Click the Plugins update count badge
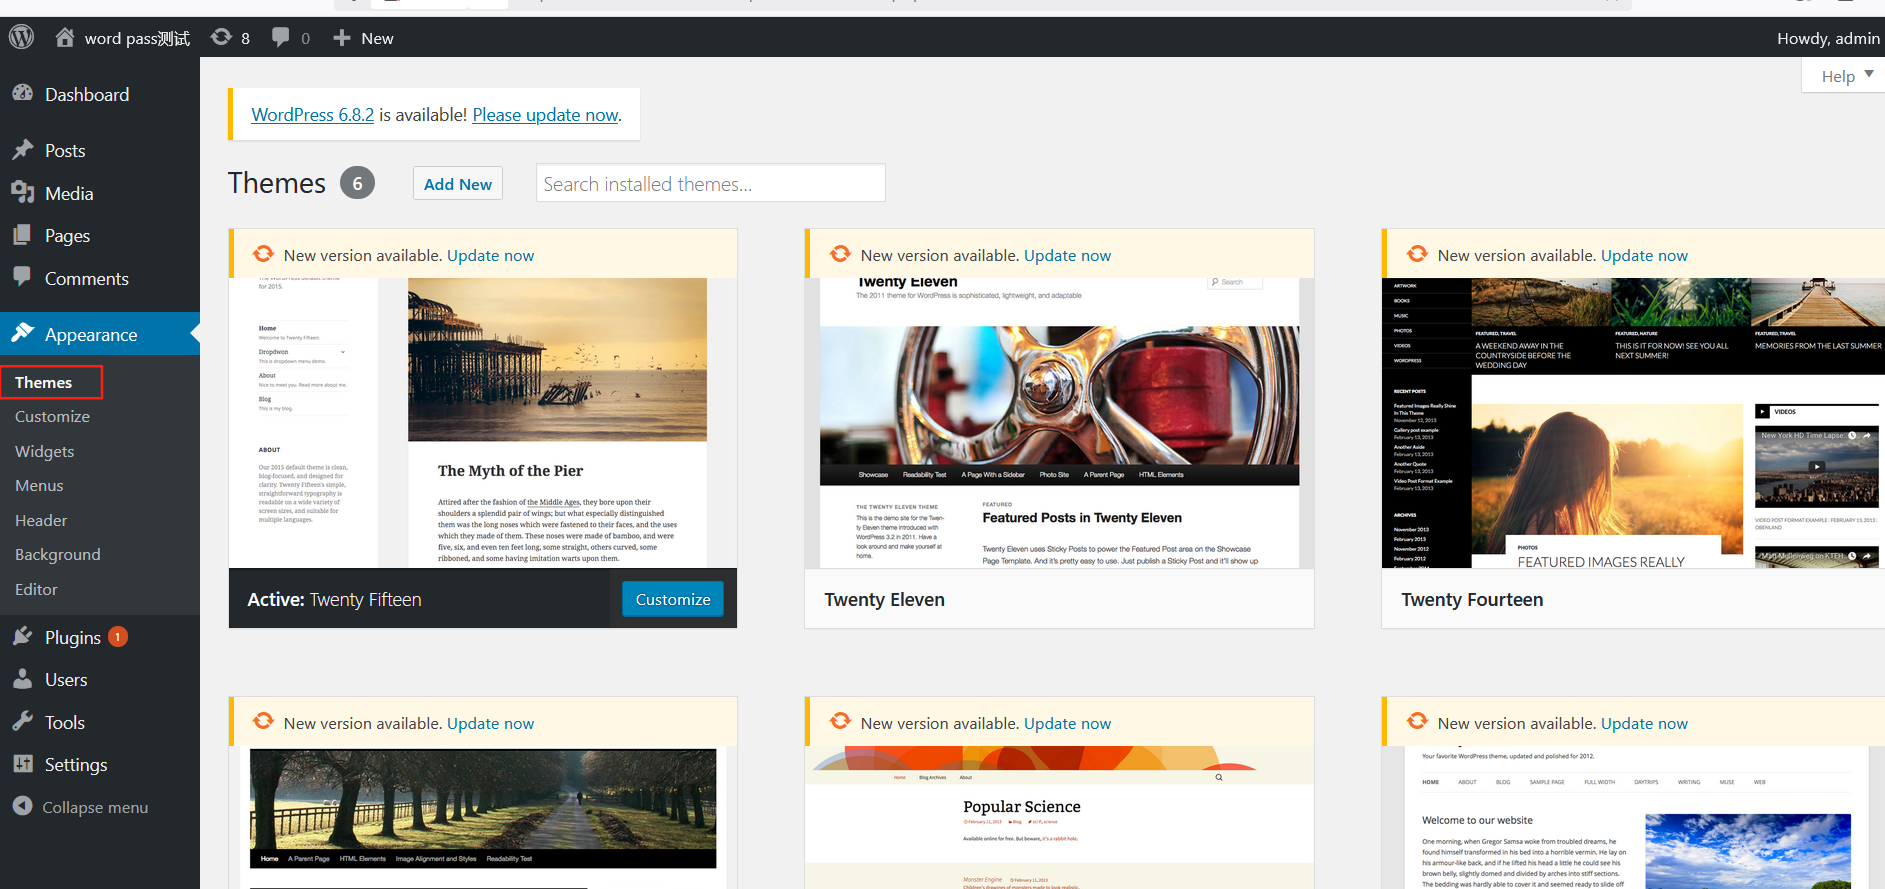Viewport: 1885px width, 889px height. (118, 636)
